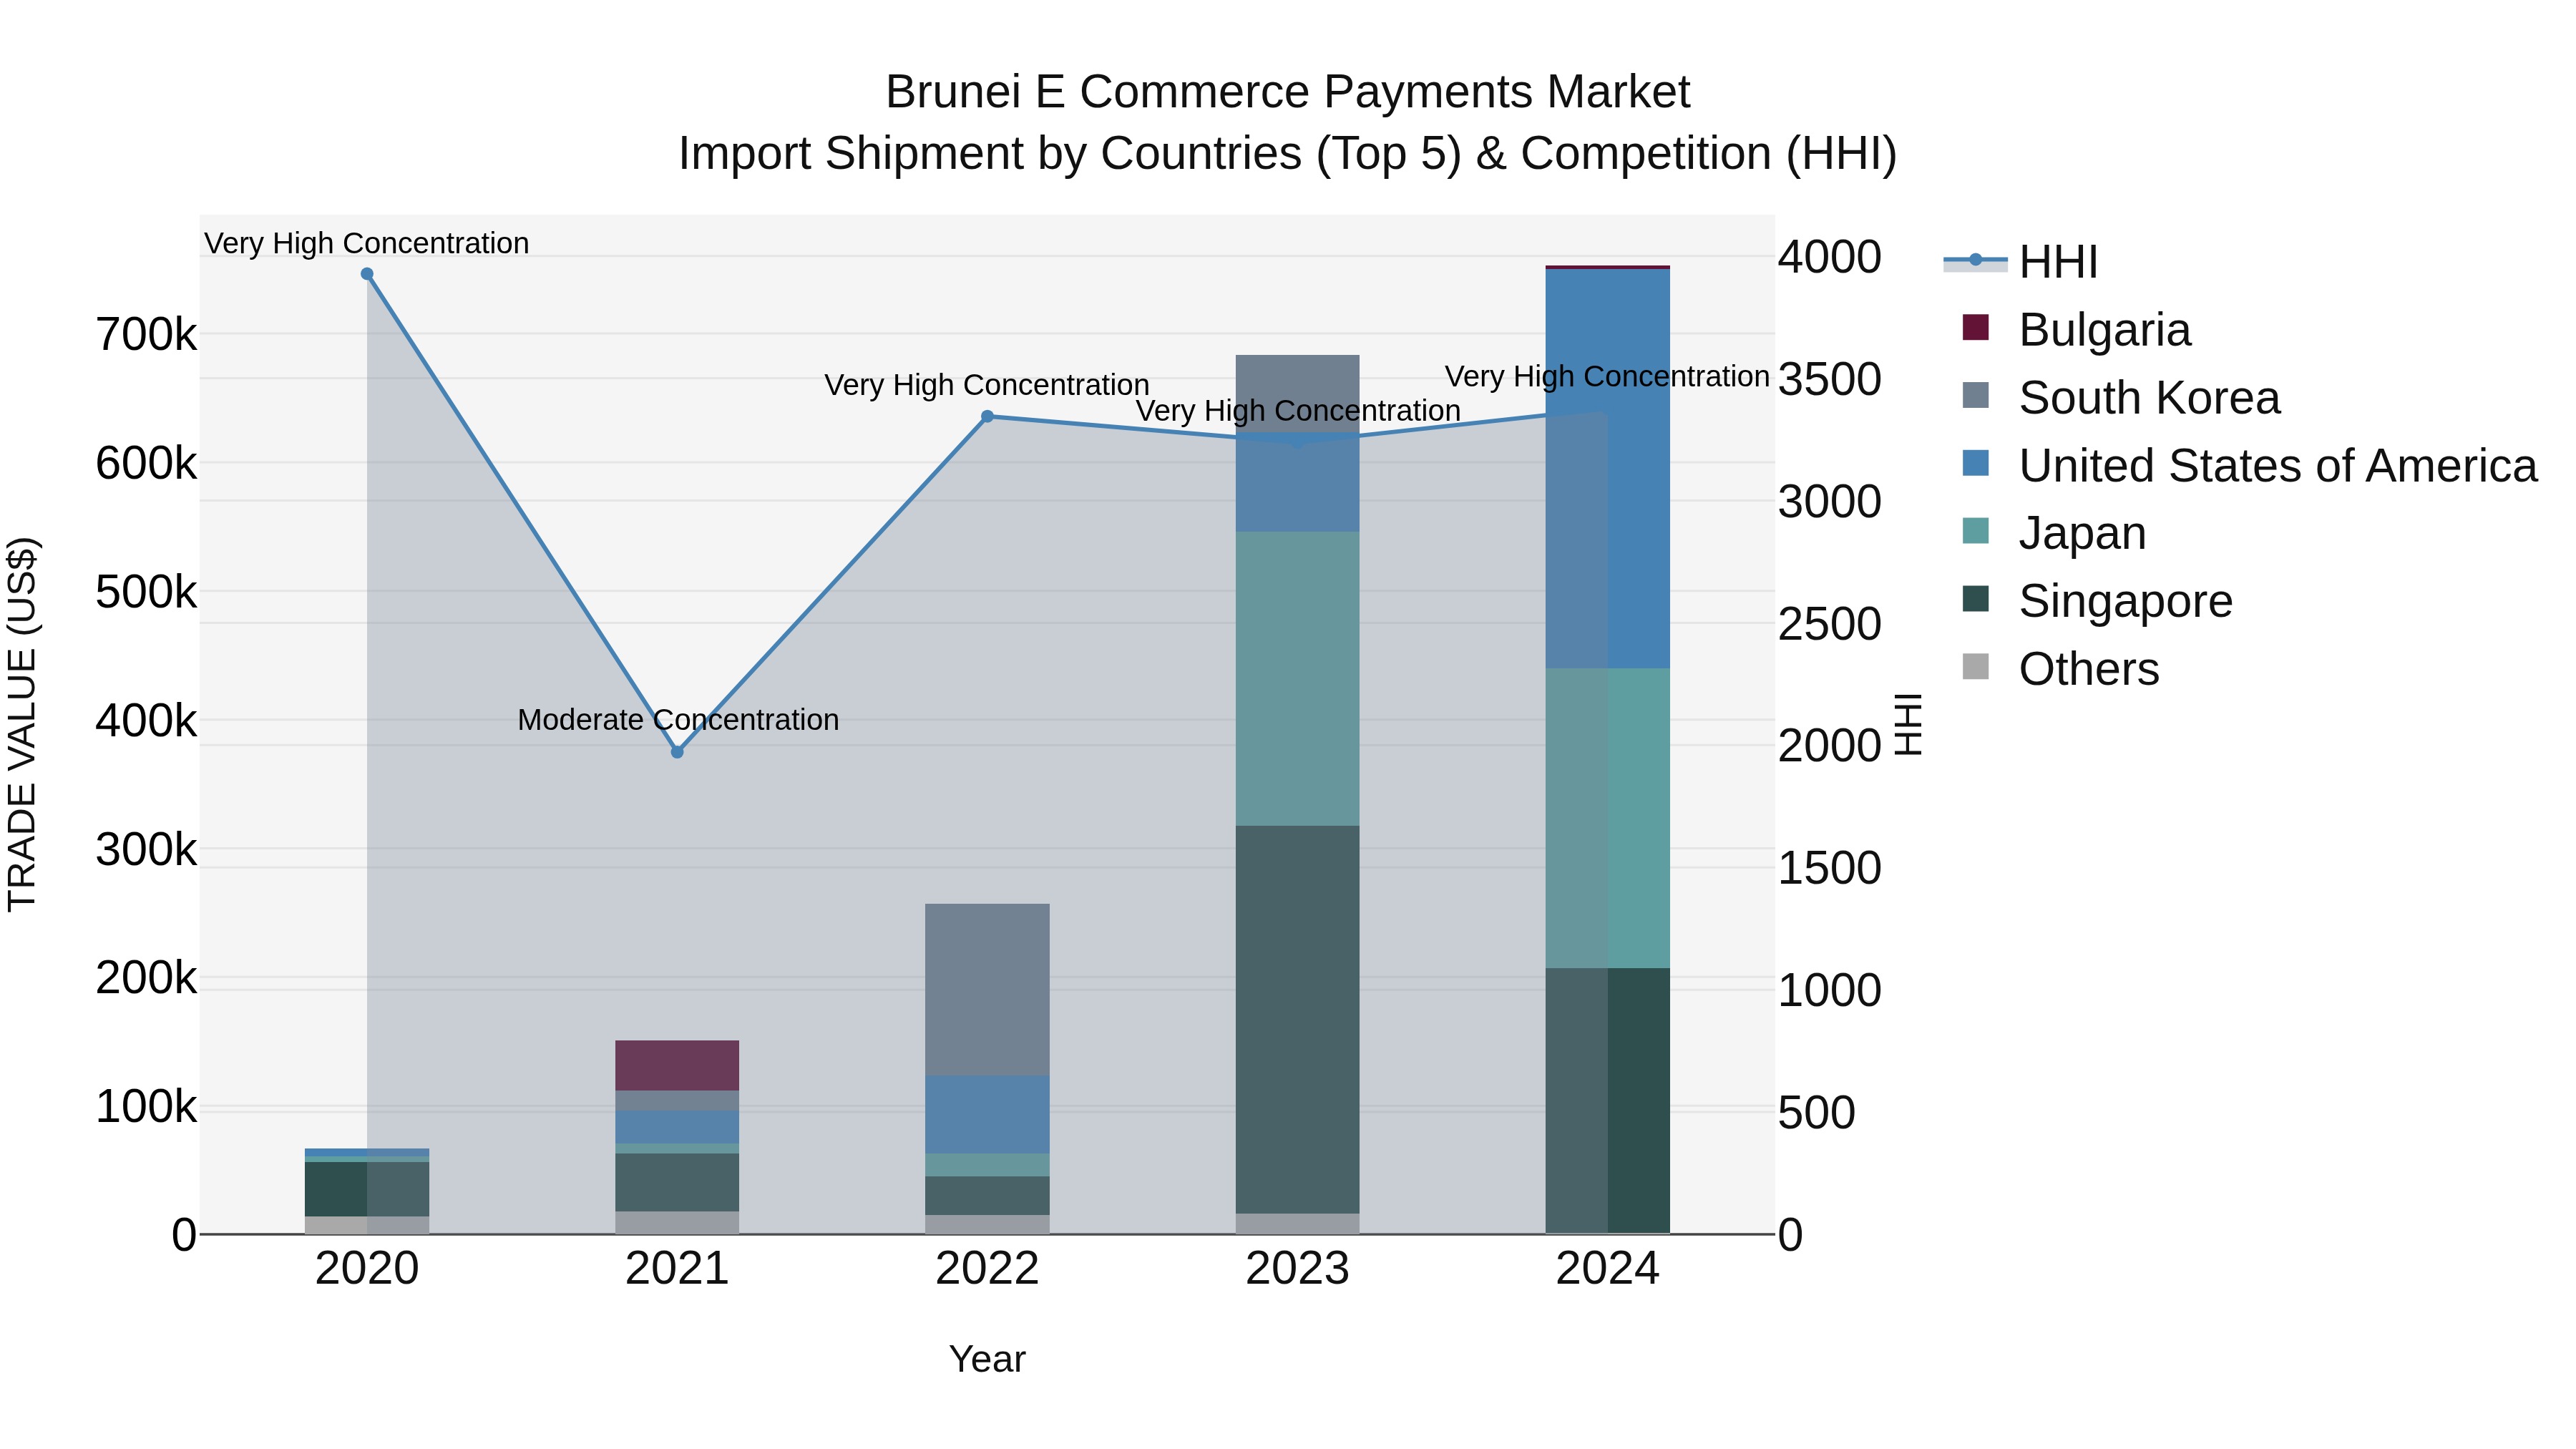Viewport: 2576px width, 1449px height.
Task: Click the HHI data point for 2020
Action: (367, 274)
